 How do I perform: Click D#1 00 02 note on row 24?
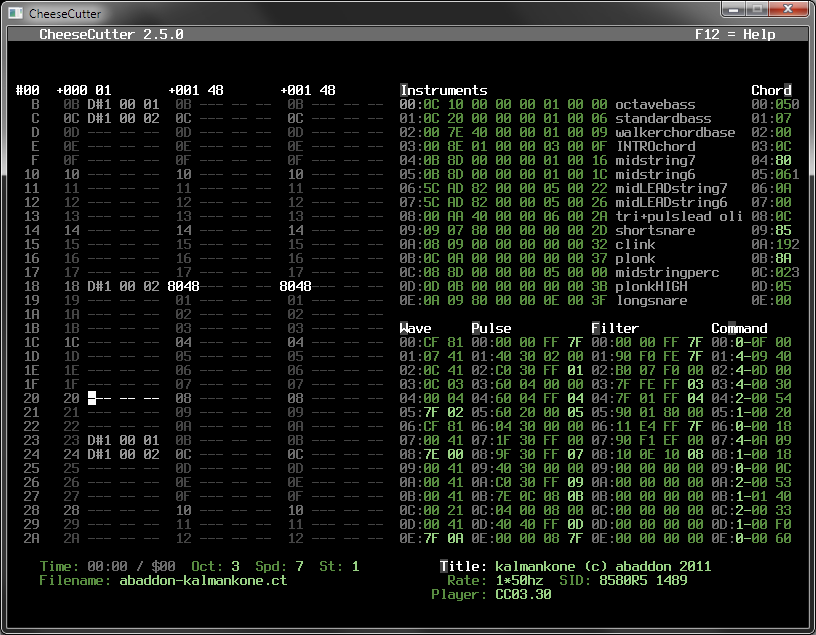pyautogui.click(x=123, y=455)
